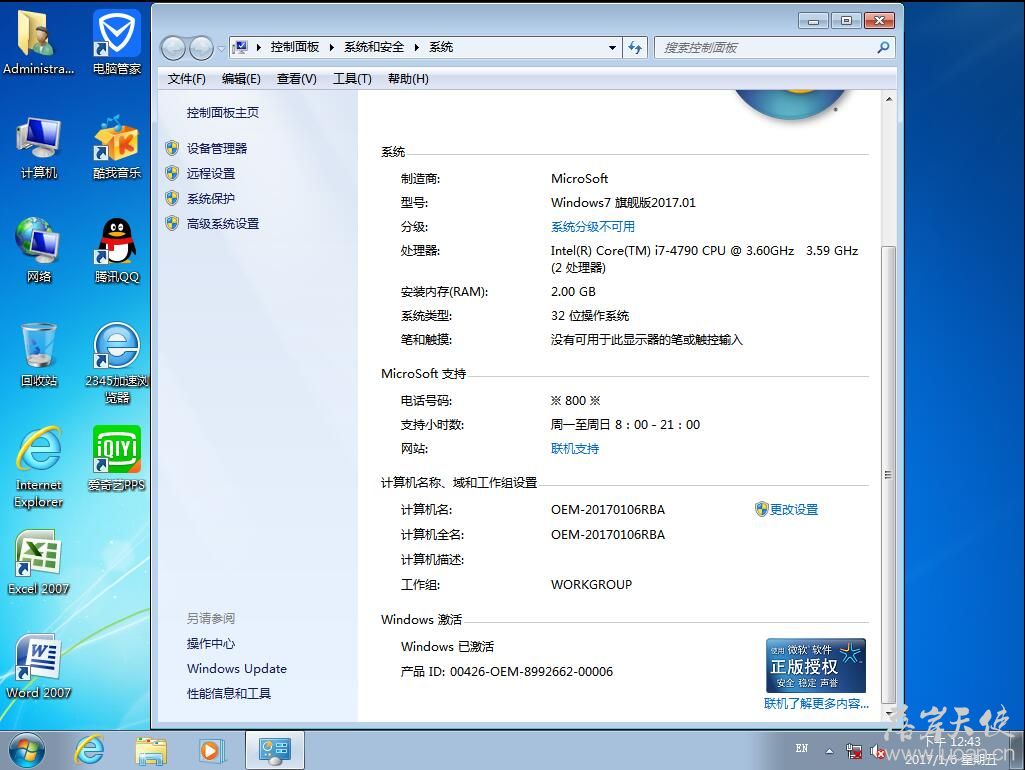Click the vertical scrollbar thumb
Screen dimensions: 1025x770
(888, 475)
